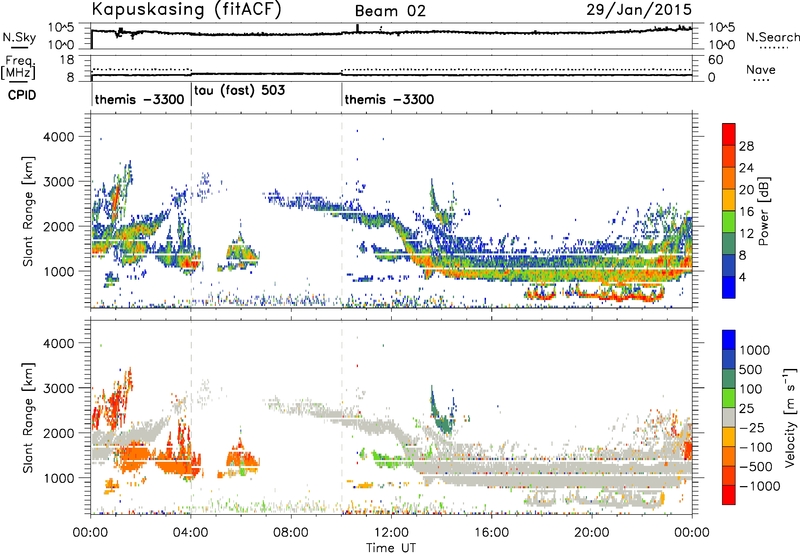Click the 'CPID' row label
The image size is (800, 554).
coord(22,95)
